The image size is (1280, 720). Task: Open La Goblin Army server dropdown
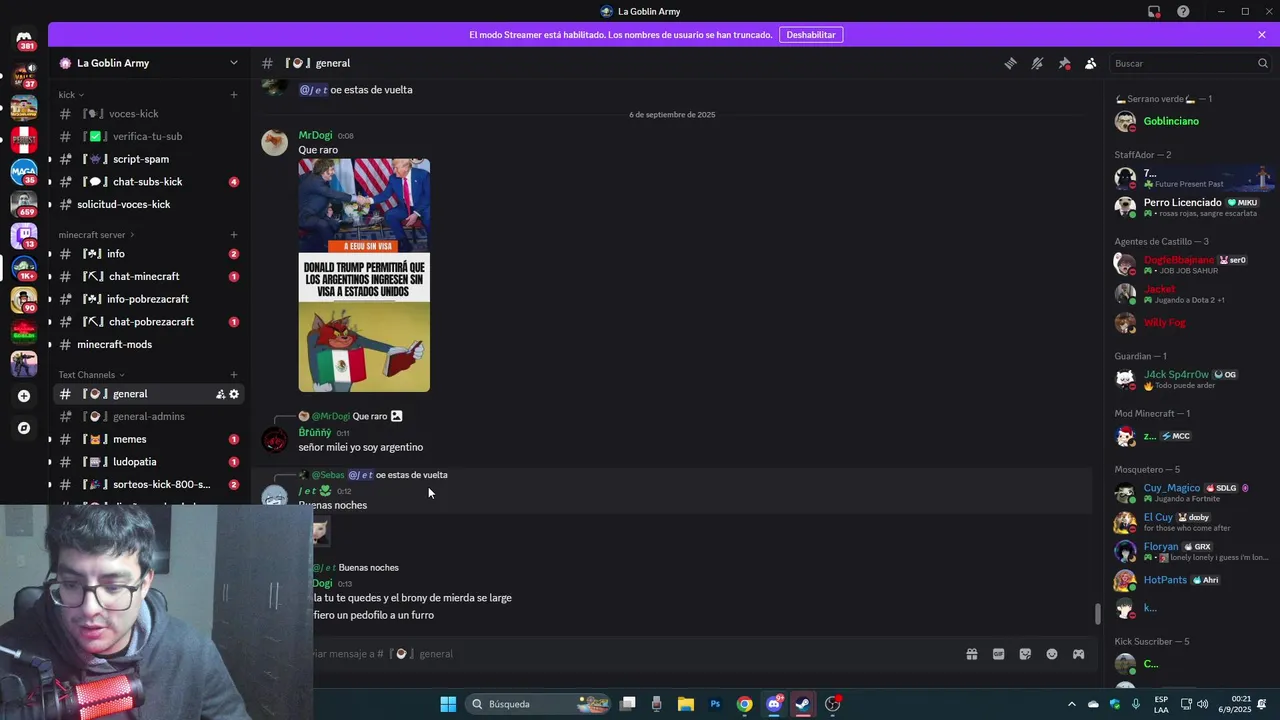click(x=234, y=63)
